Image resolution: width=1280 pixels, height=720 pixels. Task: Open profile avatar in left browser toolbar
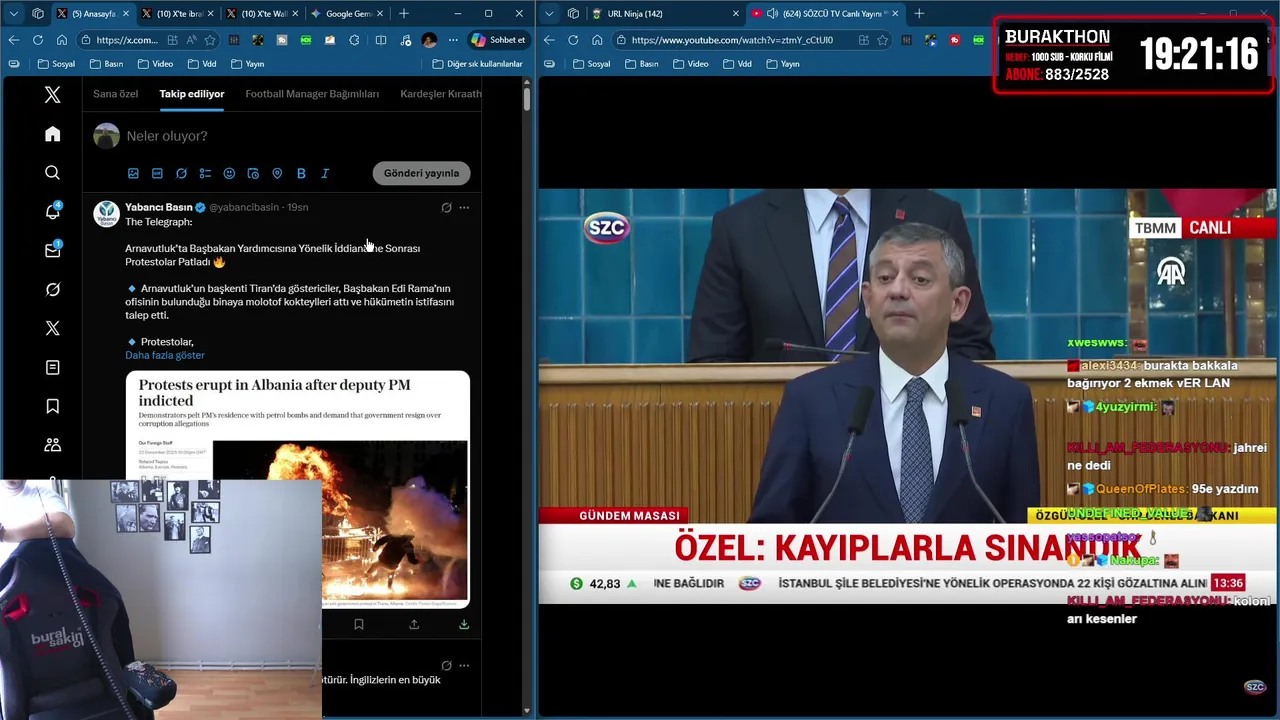pos(429,40)
